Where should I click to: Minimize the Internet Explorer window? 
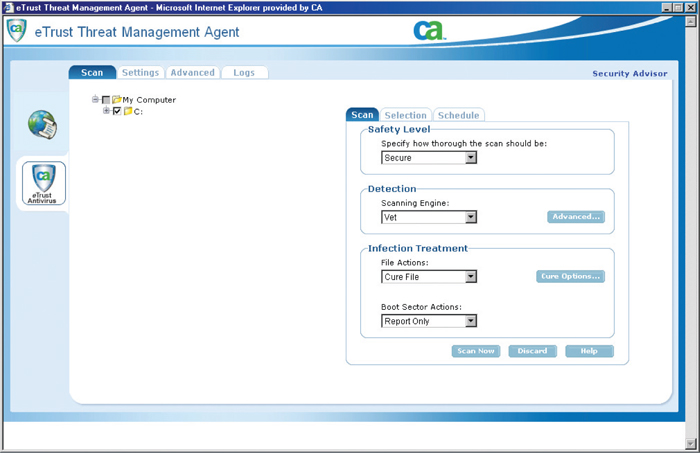click(667, 8)
